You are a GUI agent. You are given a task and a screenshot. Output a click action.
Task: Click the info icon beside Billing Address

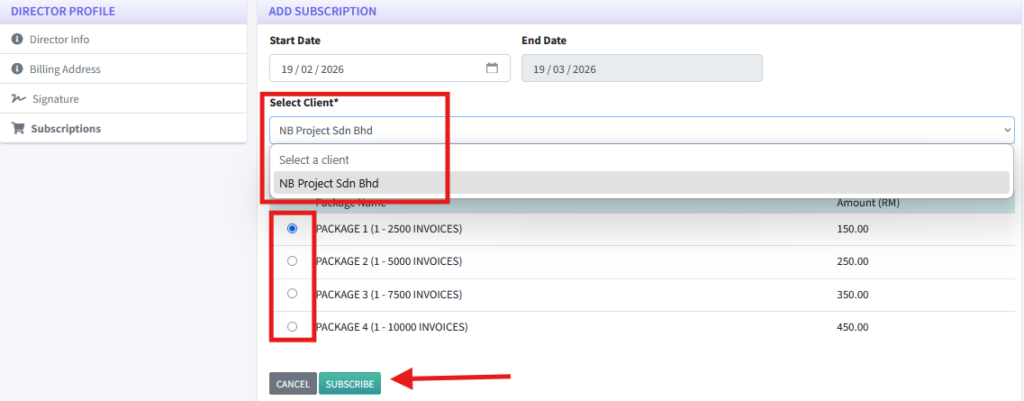click(17, 69)
